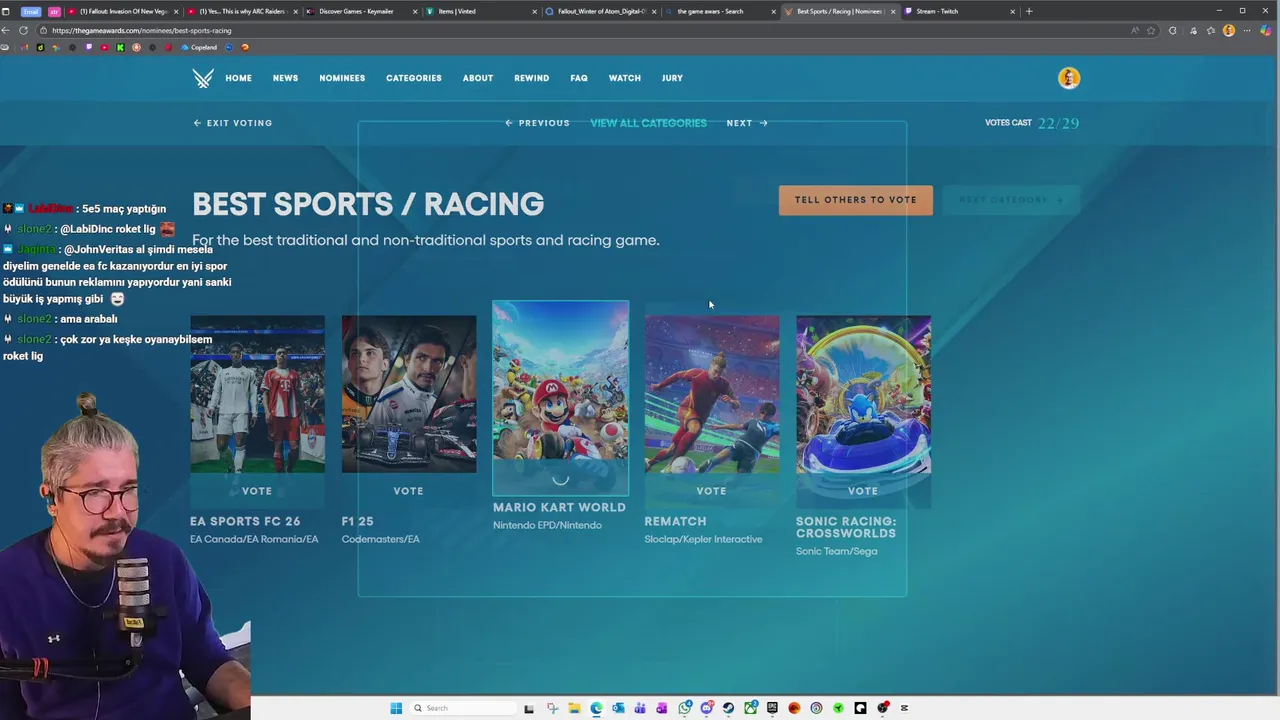
Task: Vote for Sonic Racing: CrossWorlds
Action: pos(863,491)
